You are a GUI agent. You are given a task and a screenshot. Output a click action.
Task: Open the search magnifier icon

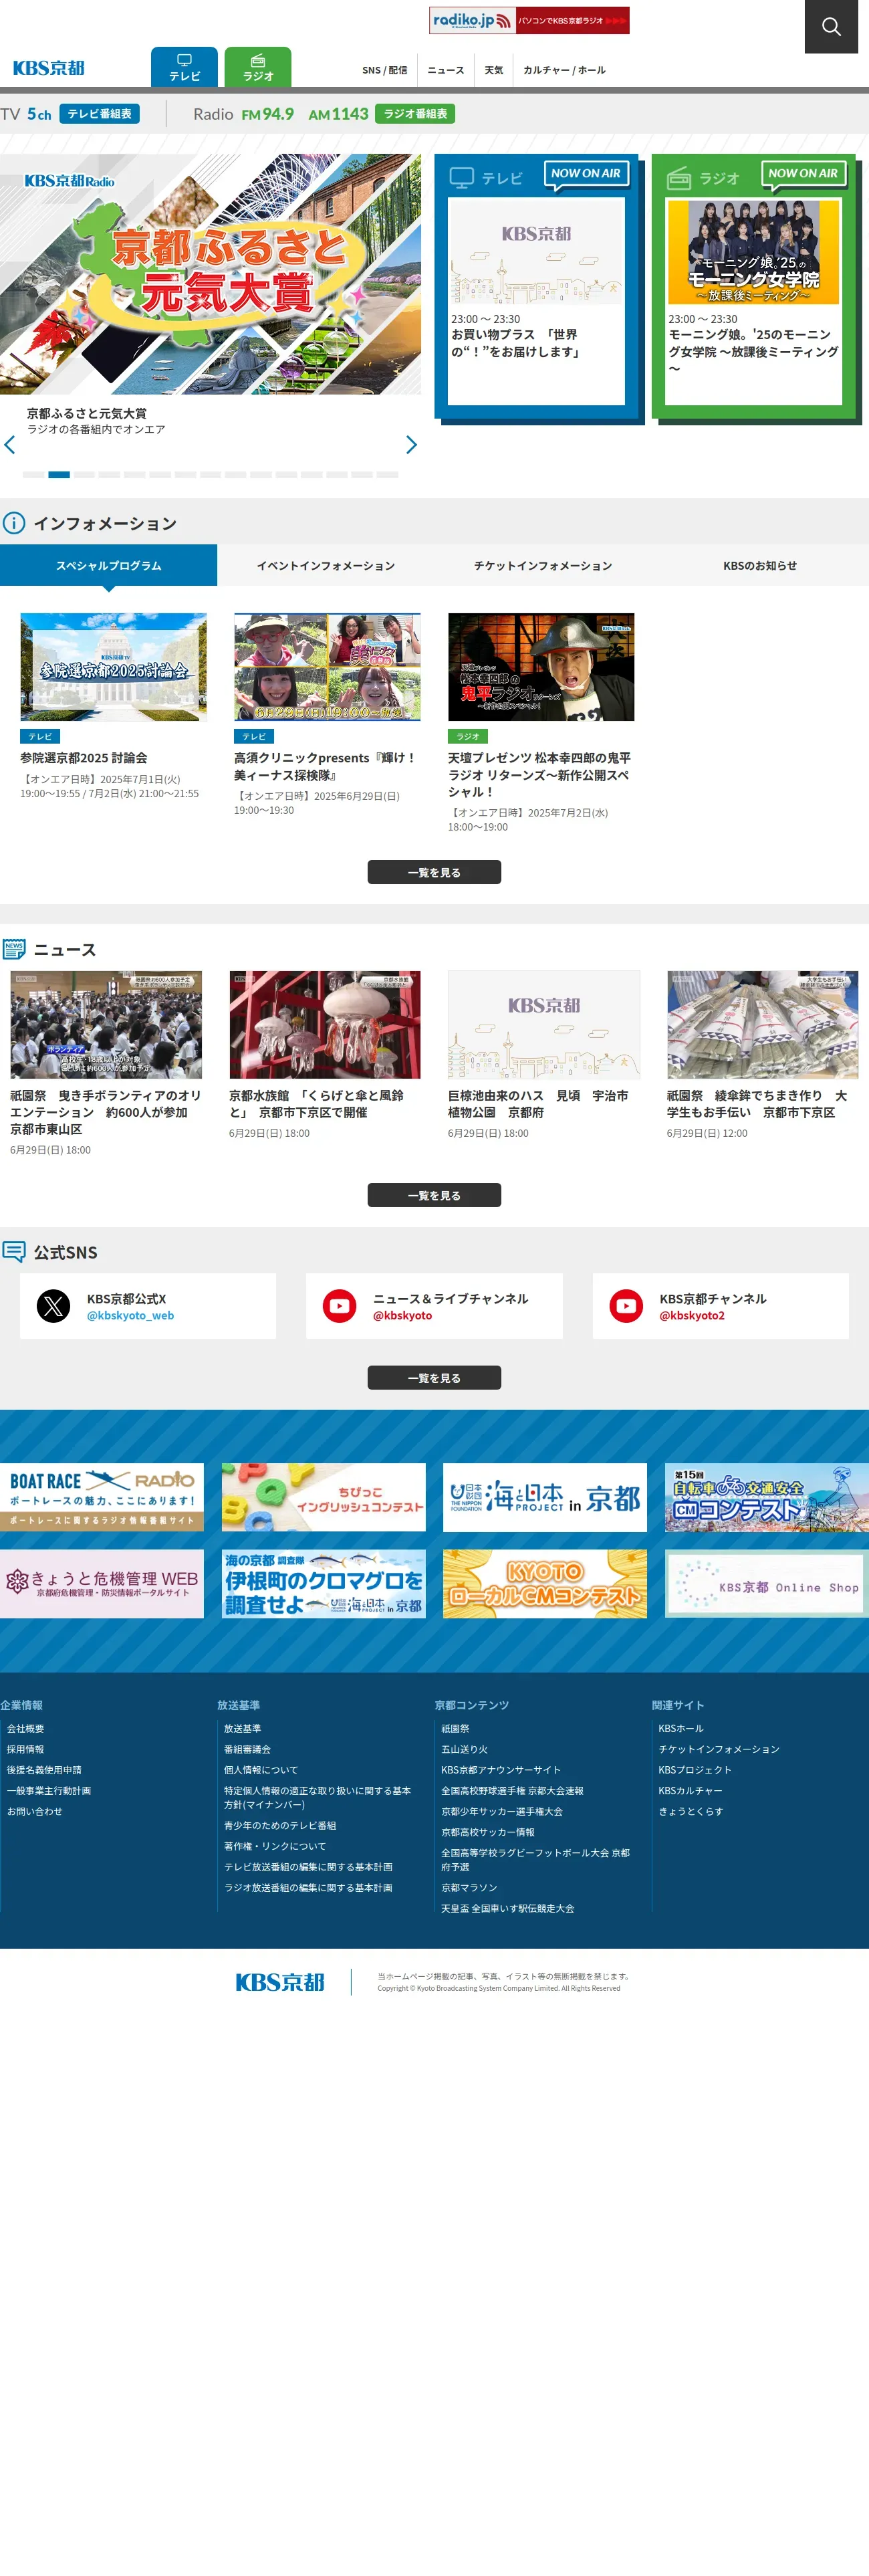(x=831, y=26)
